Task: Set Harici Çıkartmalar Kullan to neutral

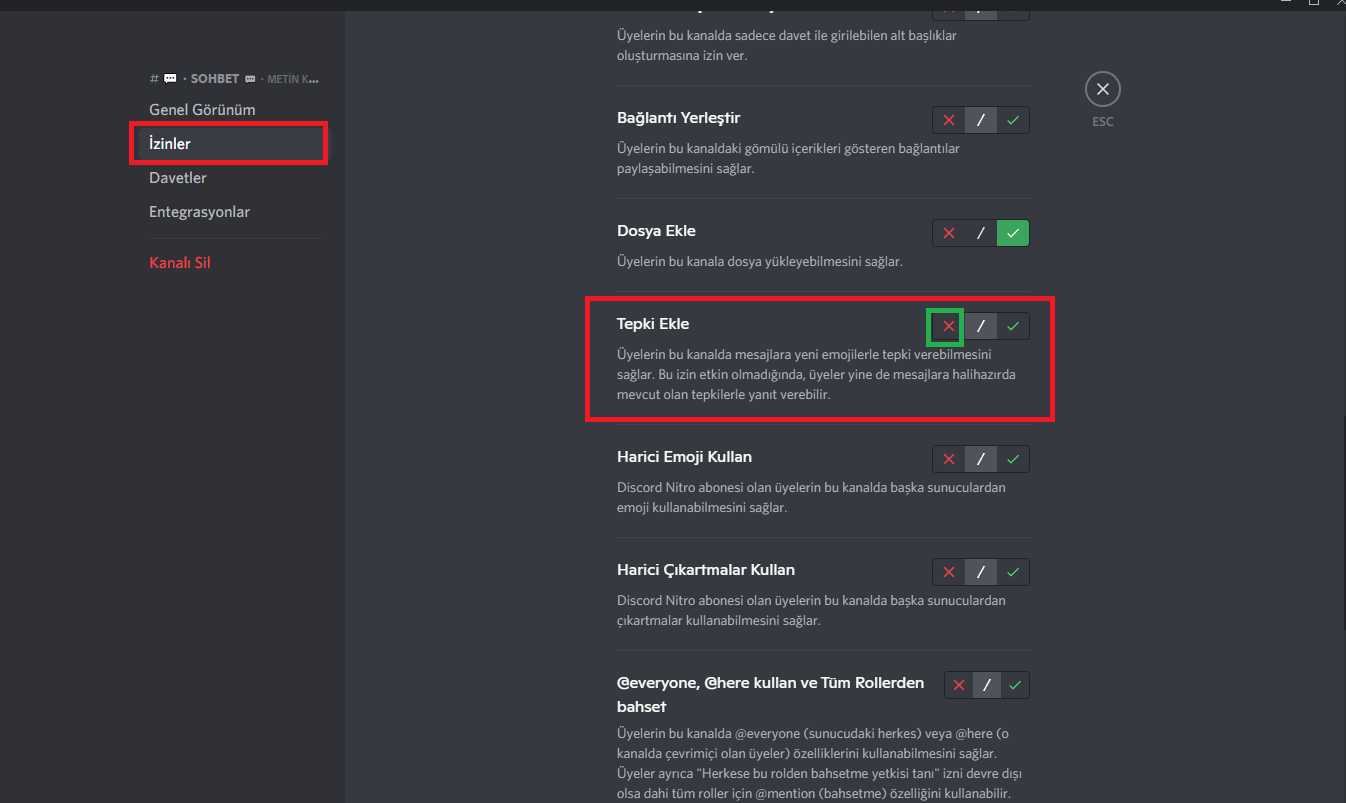Action: [x=981, y=572]
